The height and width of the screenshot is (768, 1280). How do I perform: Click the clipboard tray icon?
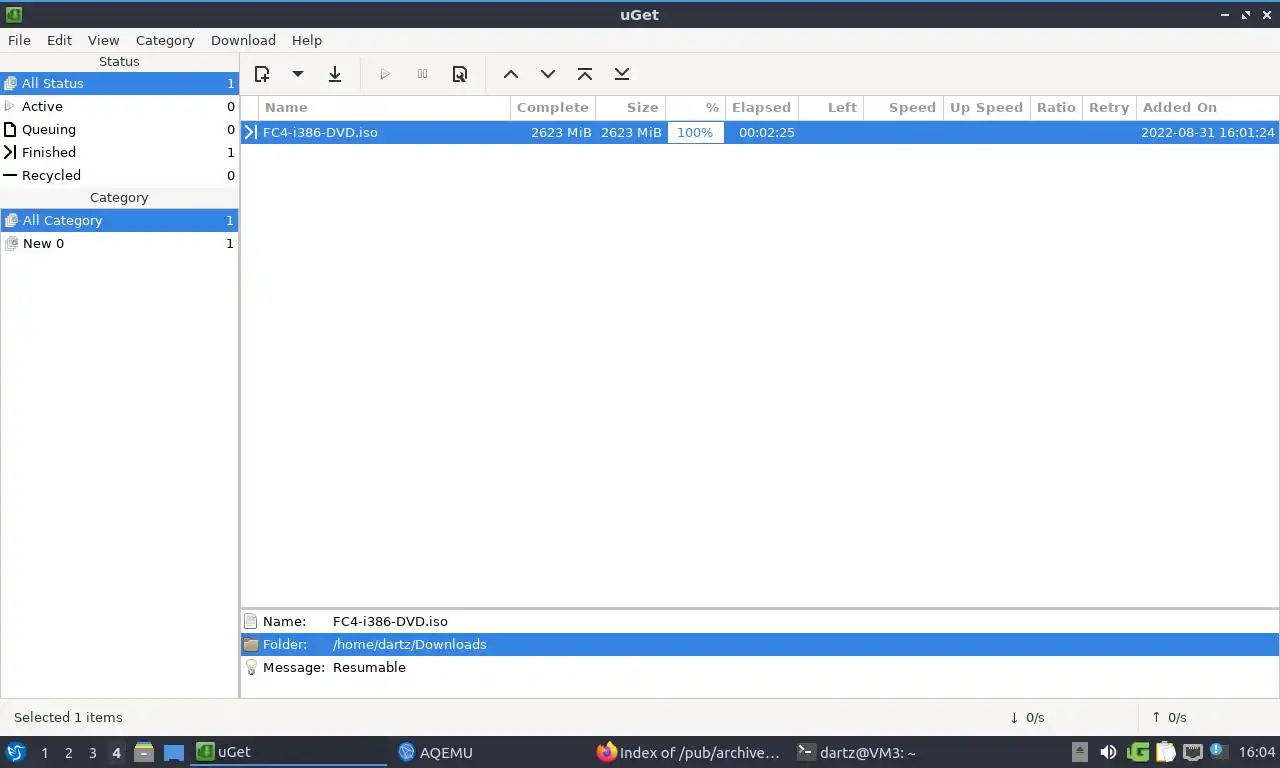(x=1165, y=752)
